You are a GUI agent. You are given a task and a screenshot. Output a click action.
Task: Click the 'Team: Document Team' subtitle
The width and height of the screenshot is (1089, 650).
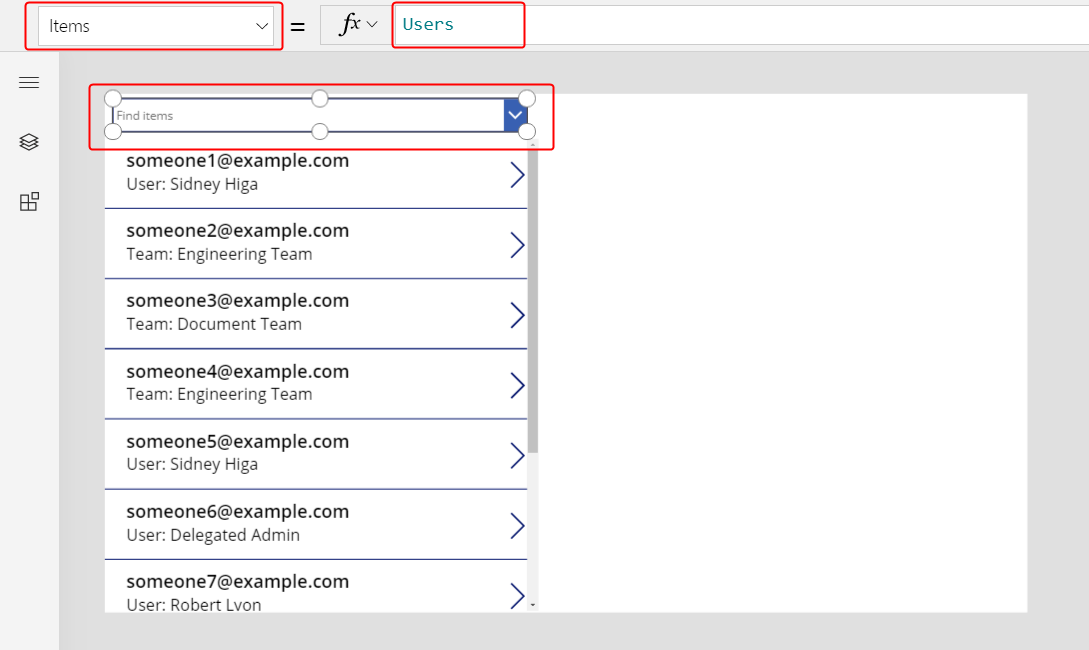point(214,324)
